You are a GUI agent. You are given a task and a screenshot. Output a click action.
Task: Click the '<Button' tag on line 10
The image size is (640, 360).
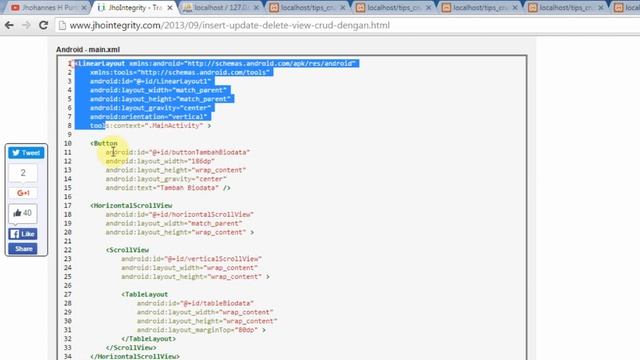tap(104, 143)
